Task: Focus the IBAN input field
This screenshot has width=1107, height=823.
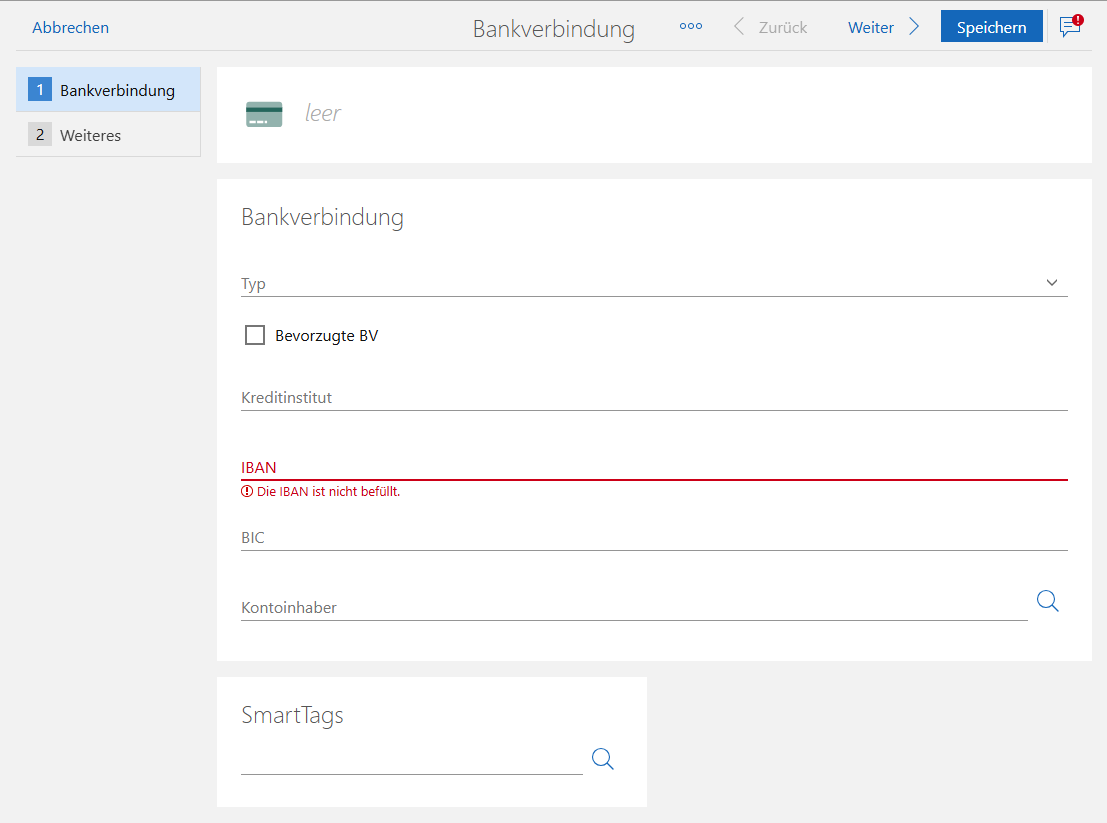Action: pos(654,467)
